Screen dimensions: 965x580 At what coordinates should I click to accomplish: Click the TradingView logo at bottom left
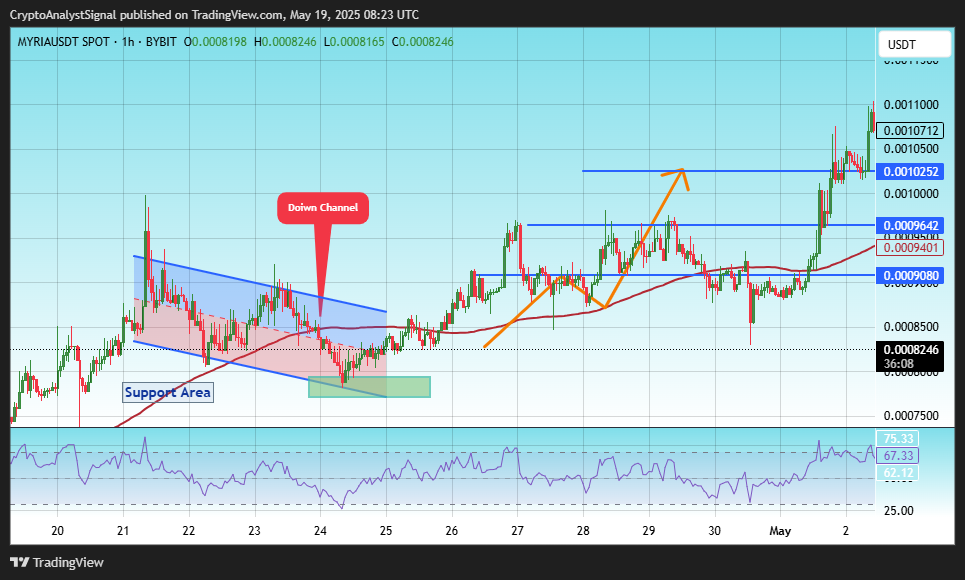(57, 562)
